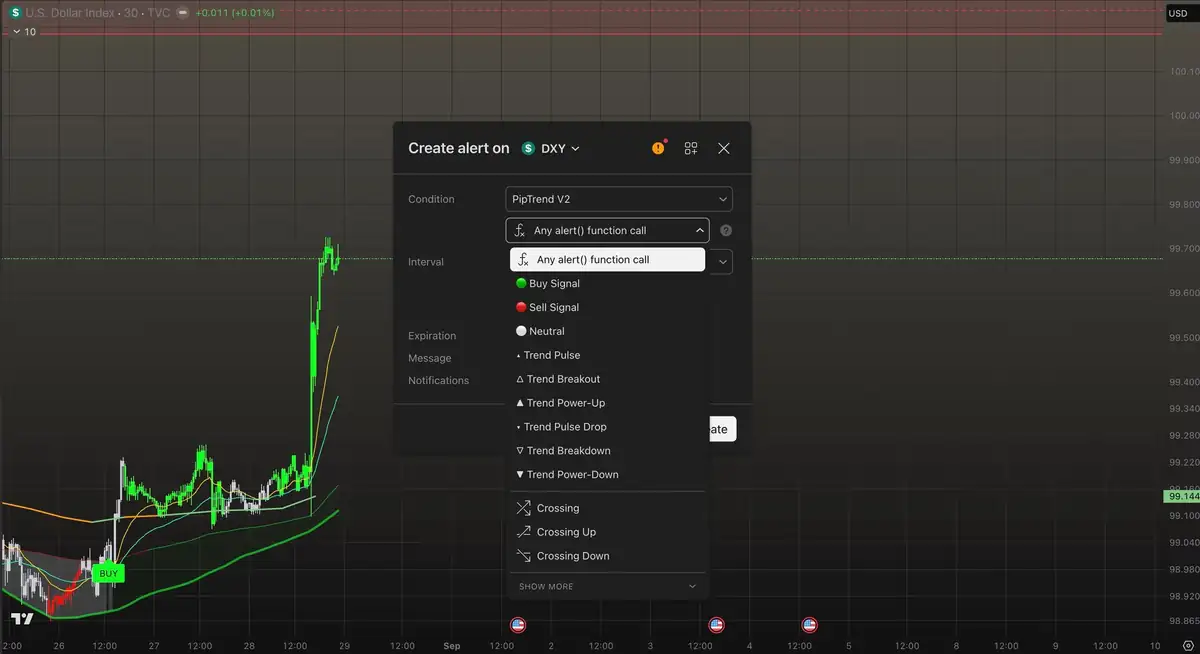Click the Interval label
The width and height of the screenshot is (1200, 654).
pos(426,262)
